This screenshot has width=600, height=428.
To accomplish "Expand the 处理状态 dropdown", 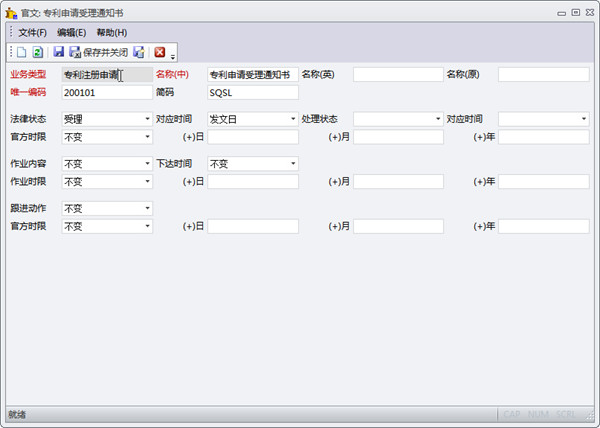I will pos(438,119).
